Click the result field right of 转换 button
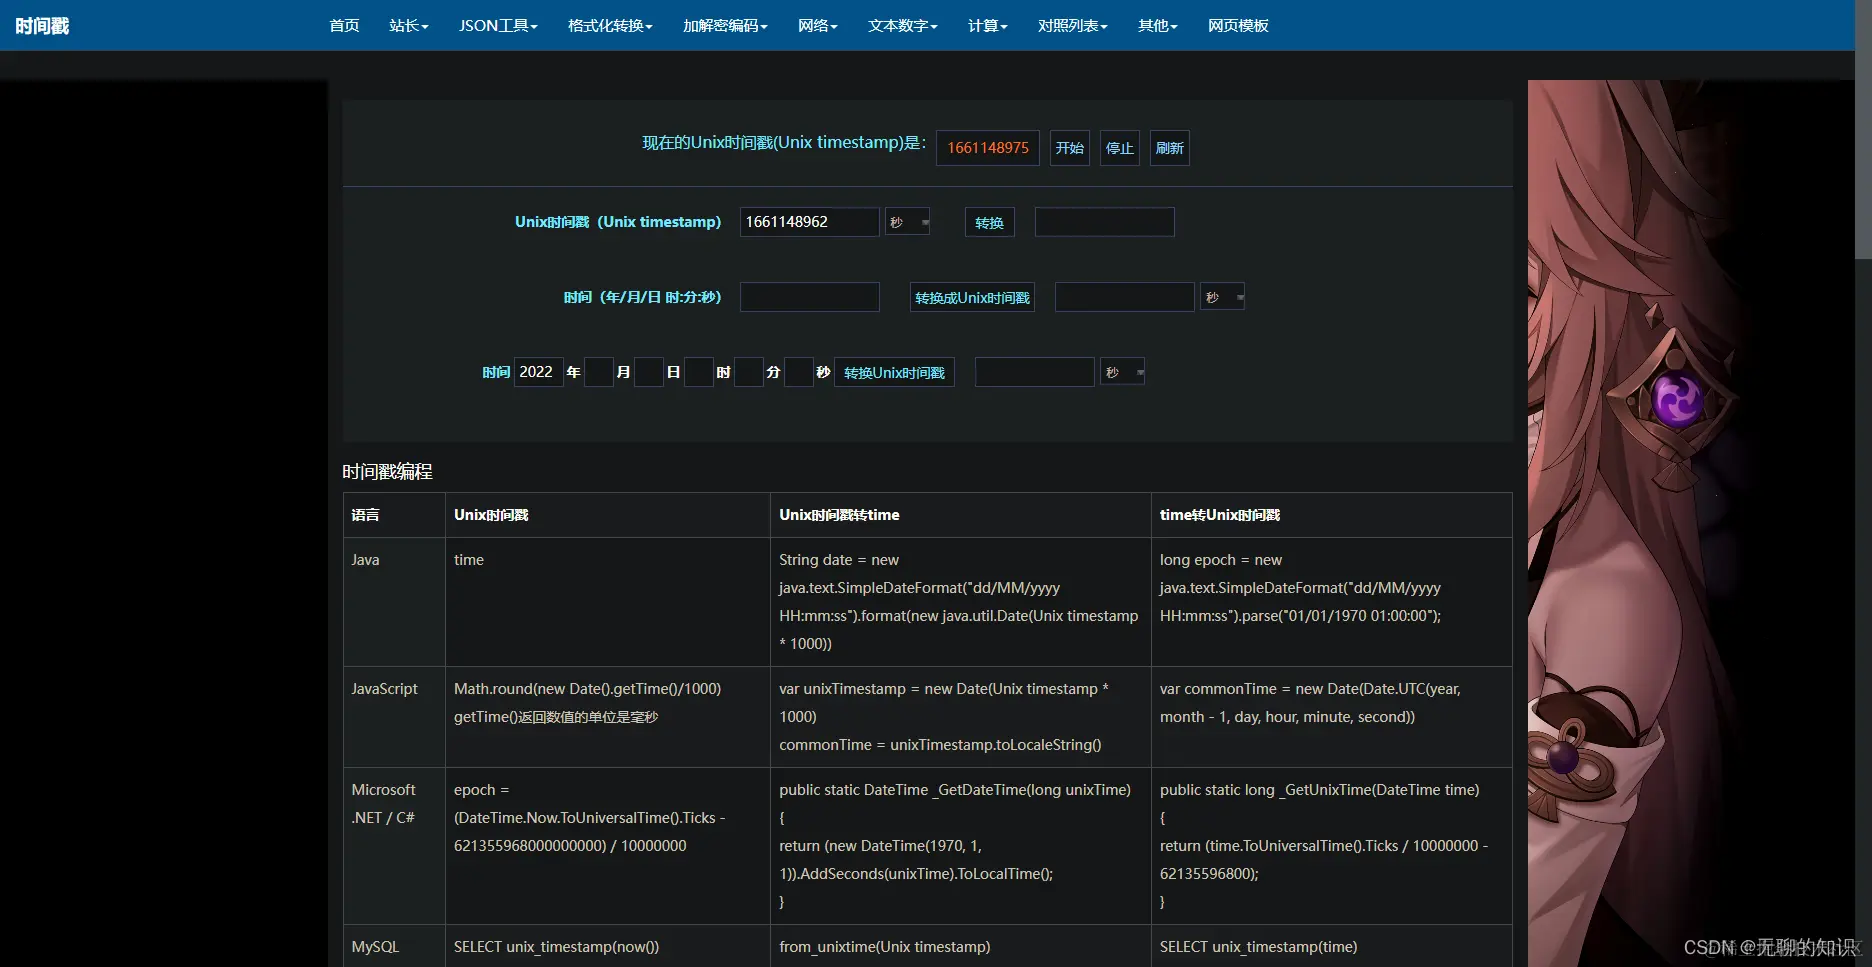 coord(1105,222)
